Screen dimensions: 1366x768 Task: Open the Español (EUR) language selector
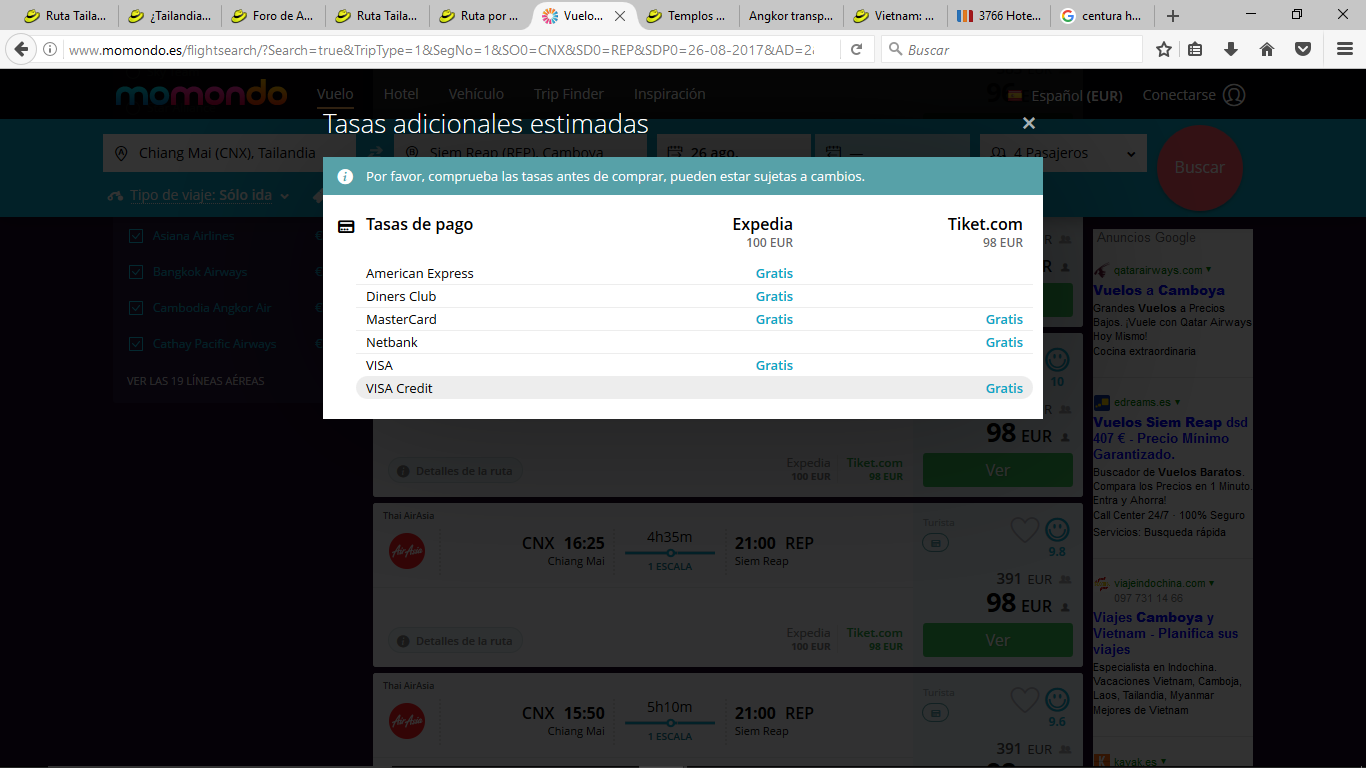(x=1065, y=96)
